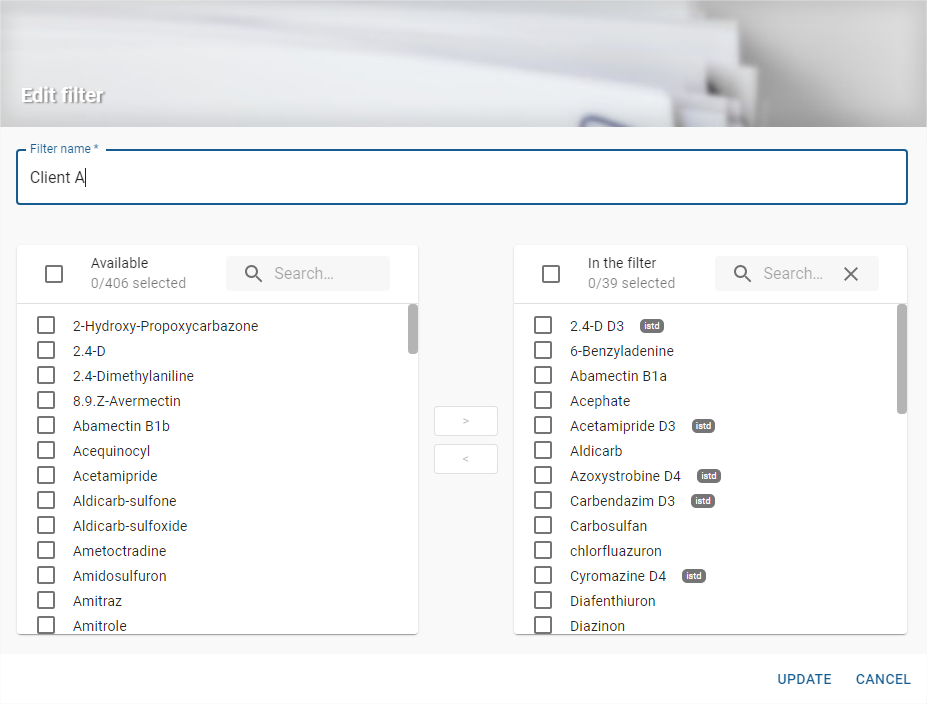Viewport: 927px width, 704px height.
Task: Click the search magnifier in filter list
Action: 742,274
